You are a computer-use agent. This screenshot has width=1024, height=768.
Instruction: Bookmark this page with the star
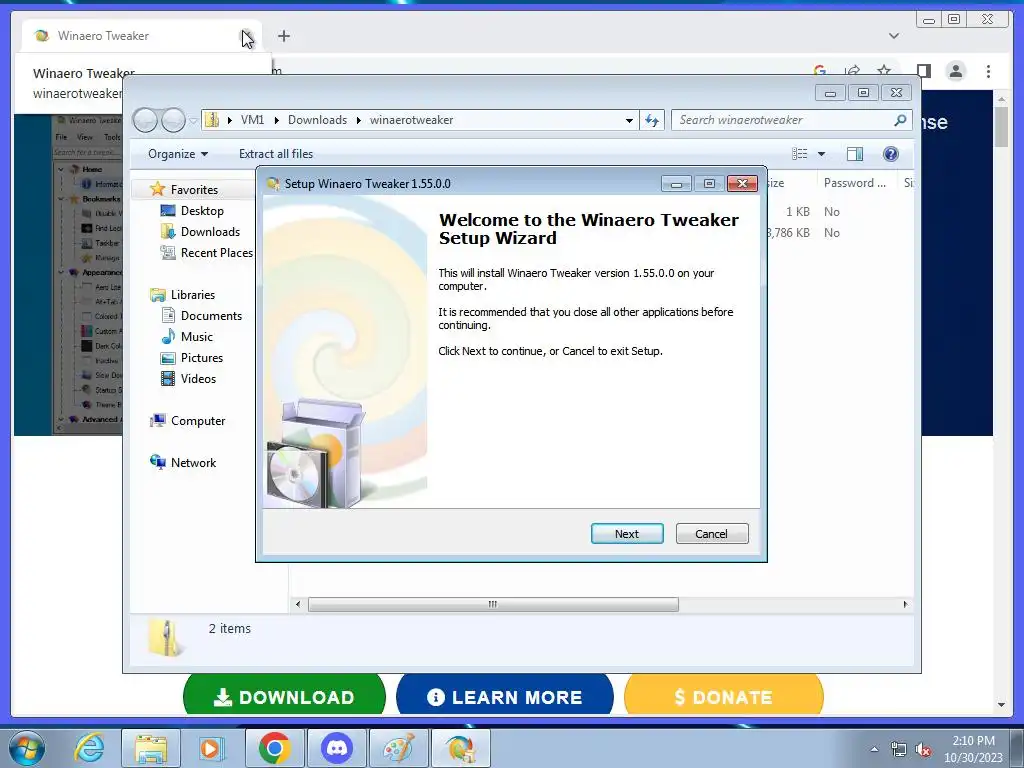(884, 71)
